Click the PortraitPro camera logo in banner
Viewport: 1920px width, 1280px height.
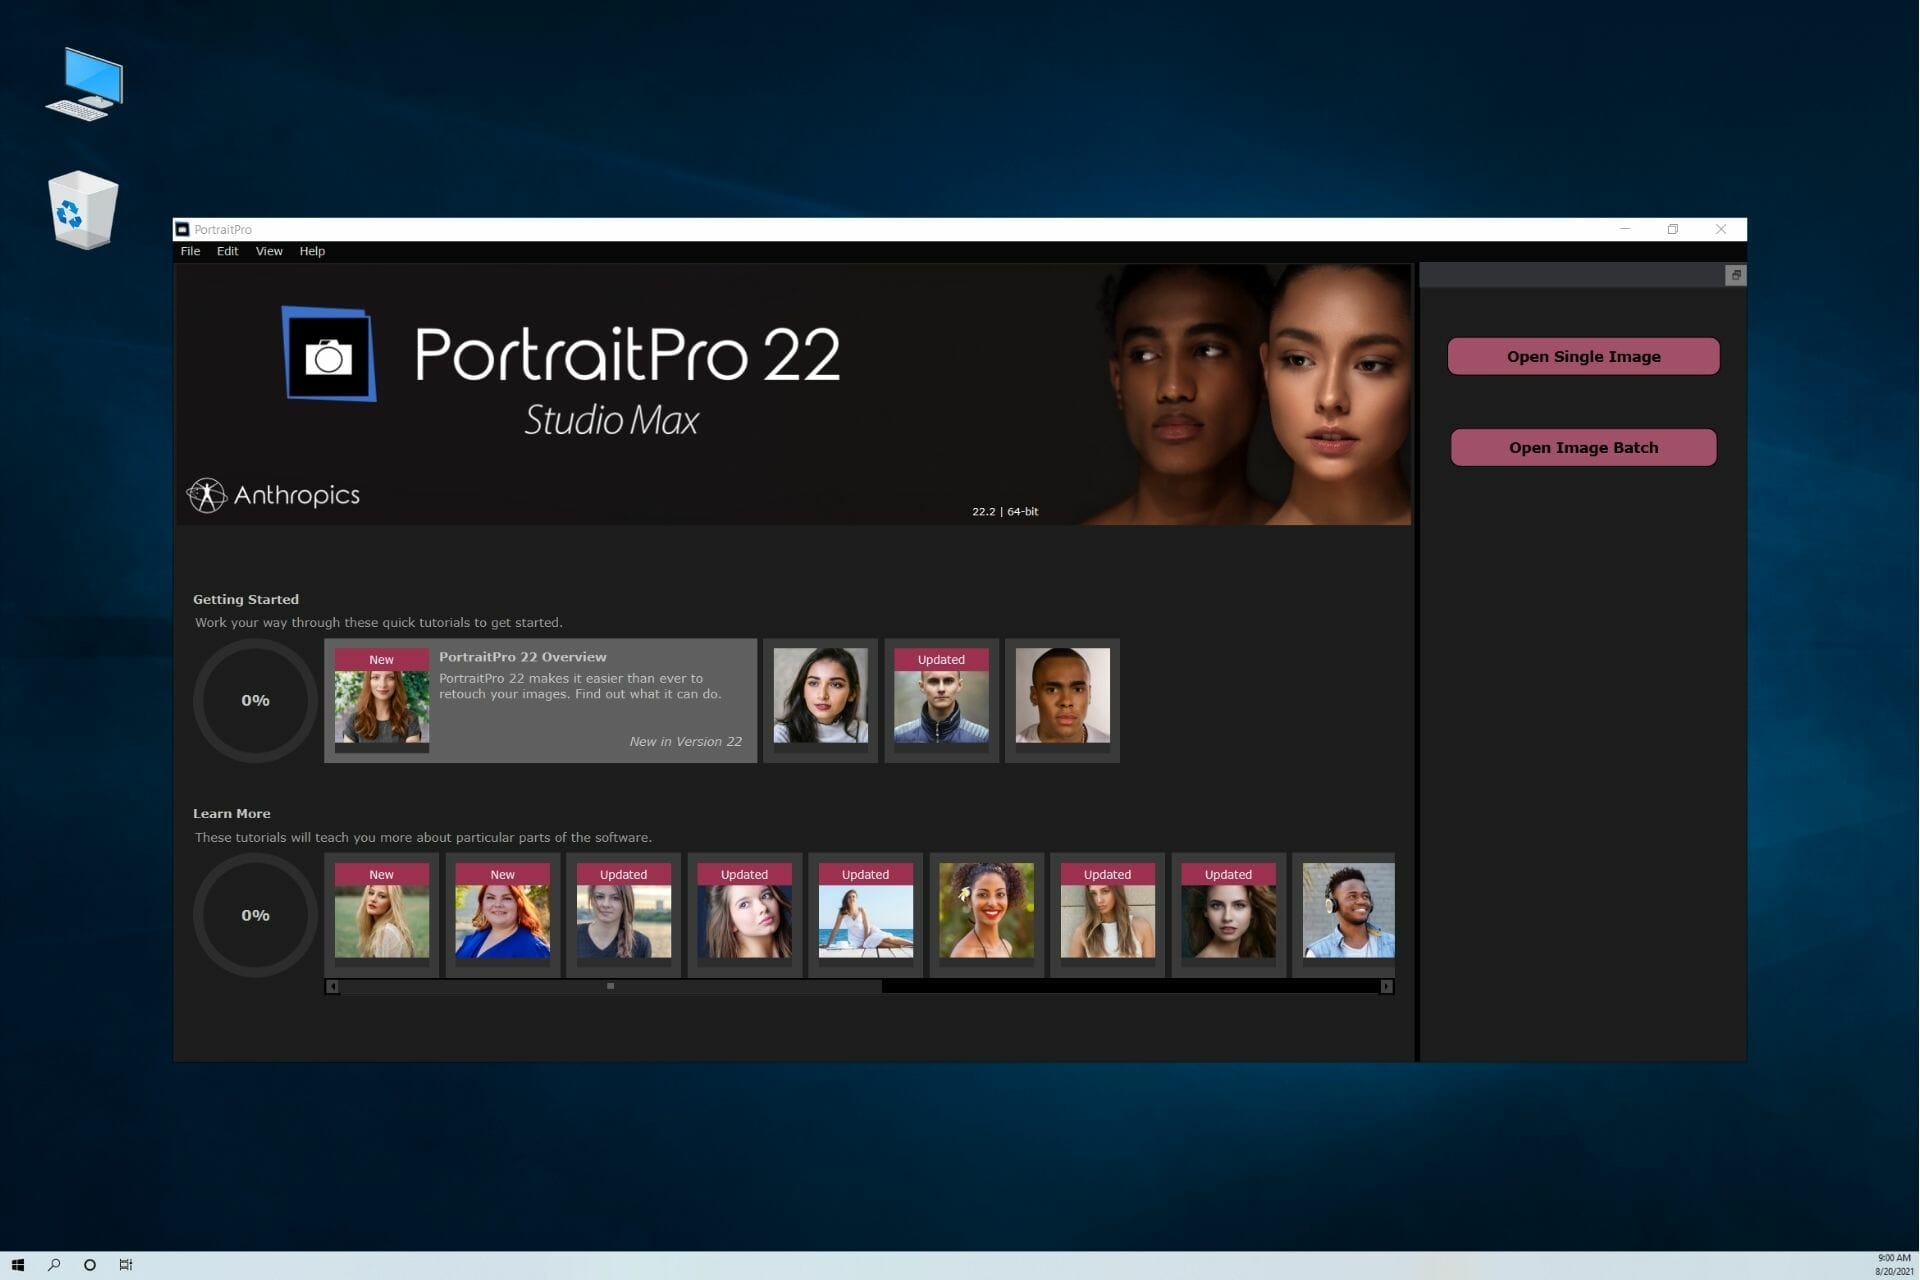[329, 354]
